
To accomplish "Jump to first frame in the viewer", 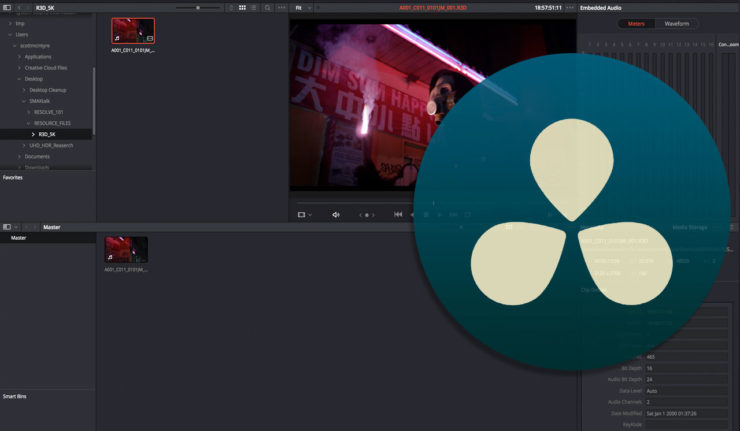I will point(398,214).
